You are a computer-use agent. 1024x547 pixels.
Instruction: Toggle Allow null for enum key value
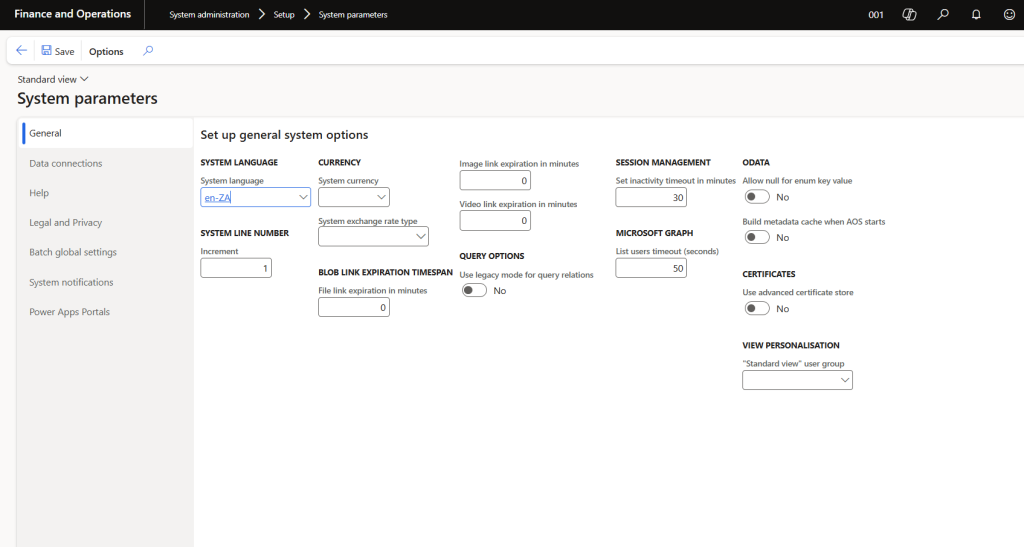(757, 197)
